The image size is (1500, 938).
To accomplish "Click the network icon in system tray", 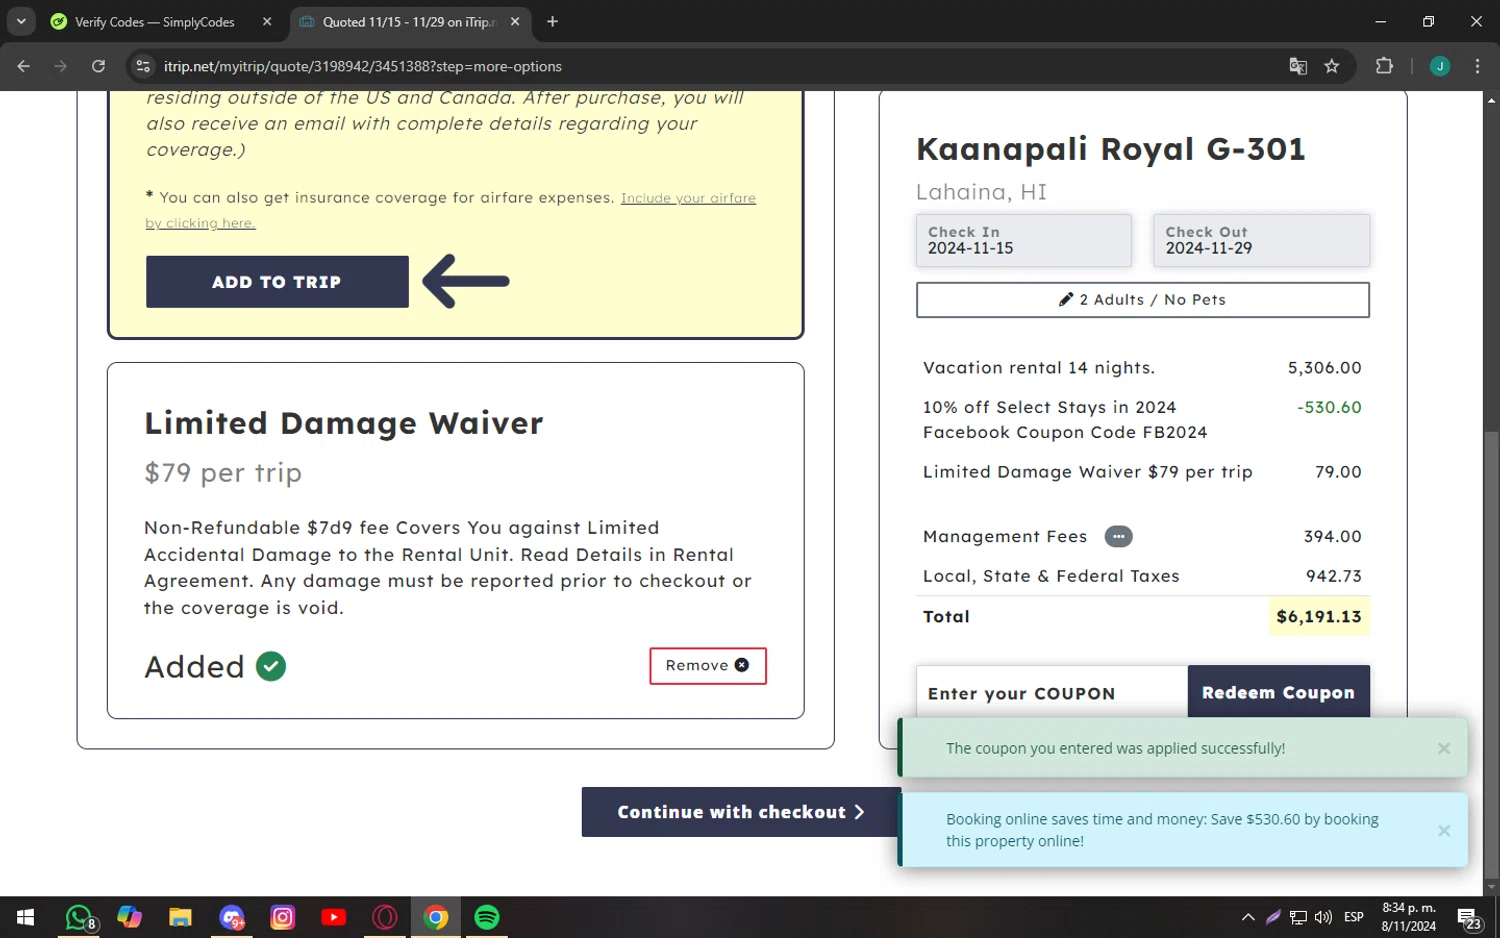I will tap(1298, 917).
